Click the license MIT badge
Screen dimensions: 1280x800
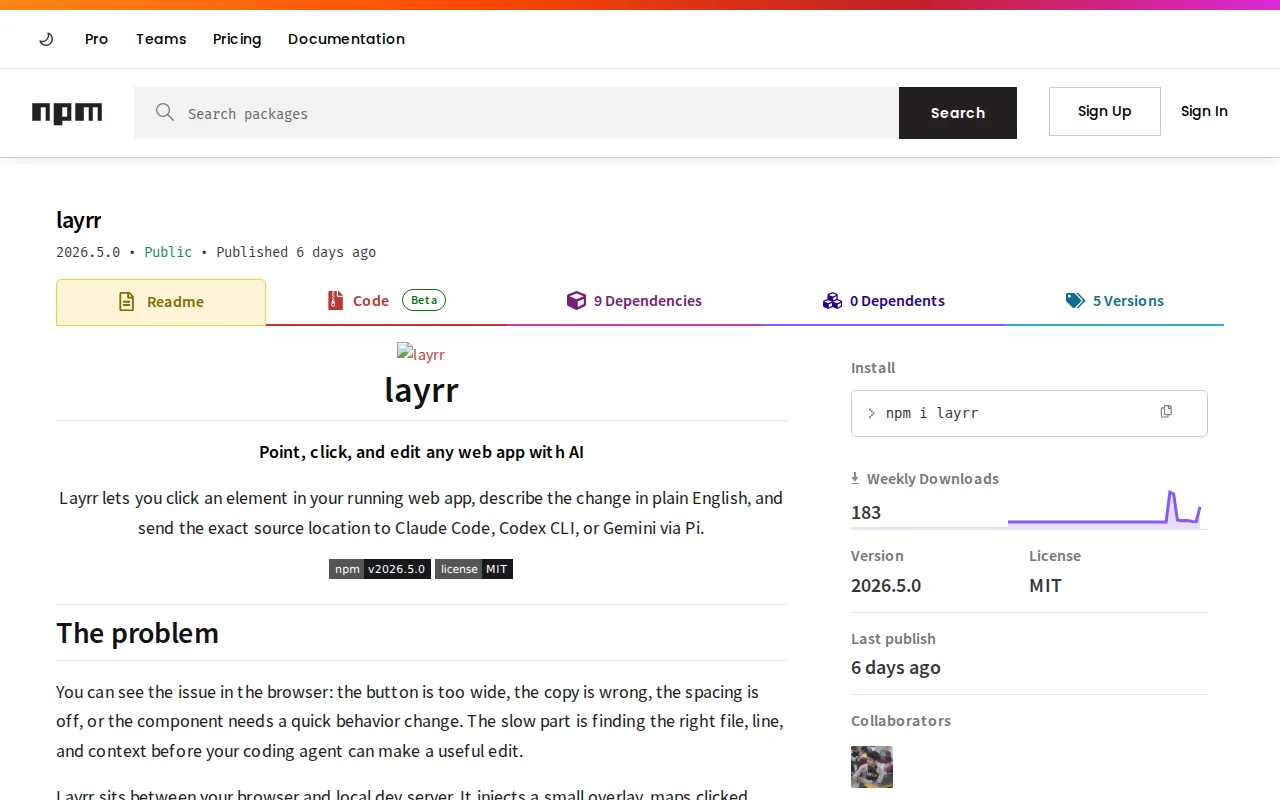(x=474, y=569)
